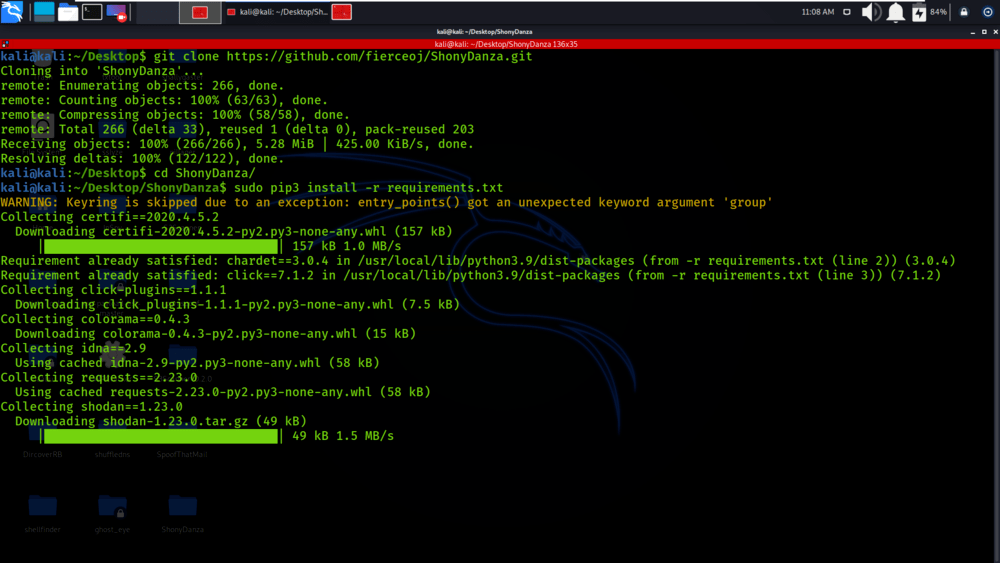Minimize the ShonyDanza terminal window
The width and height of the screenshot is (1000, 563).
973,32
